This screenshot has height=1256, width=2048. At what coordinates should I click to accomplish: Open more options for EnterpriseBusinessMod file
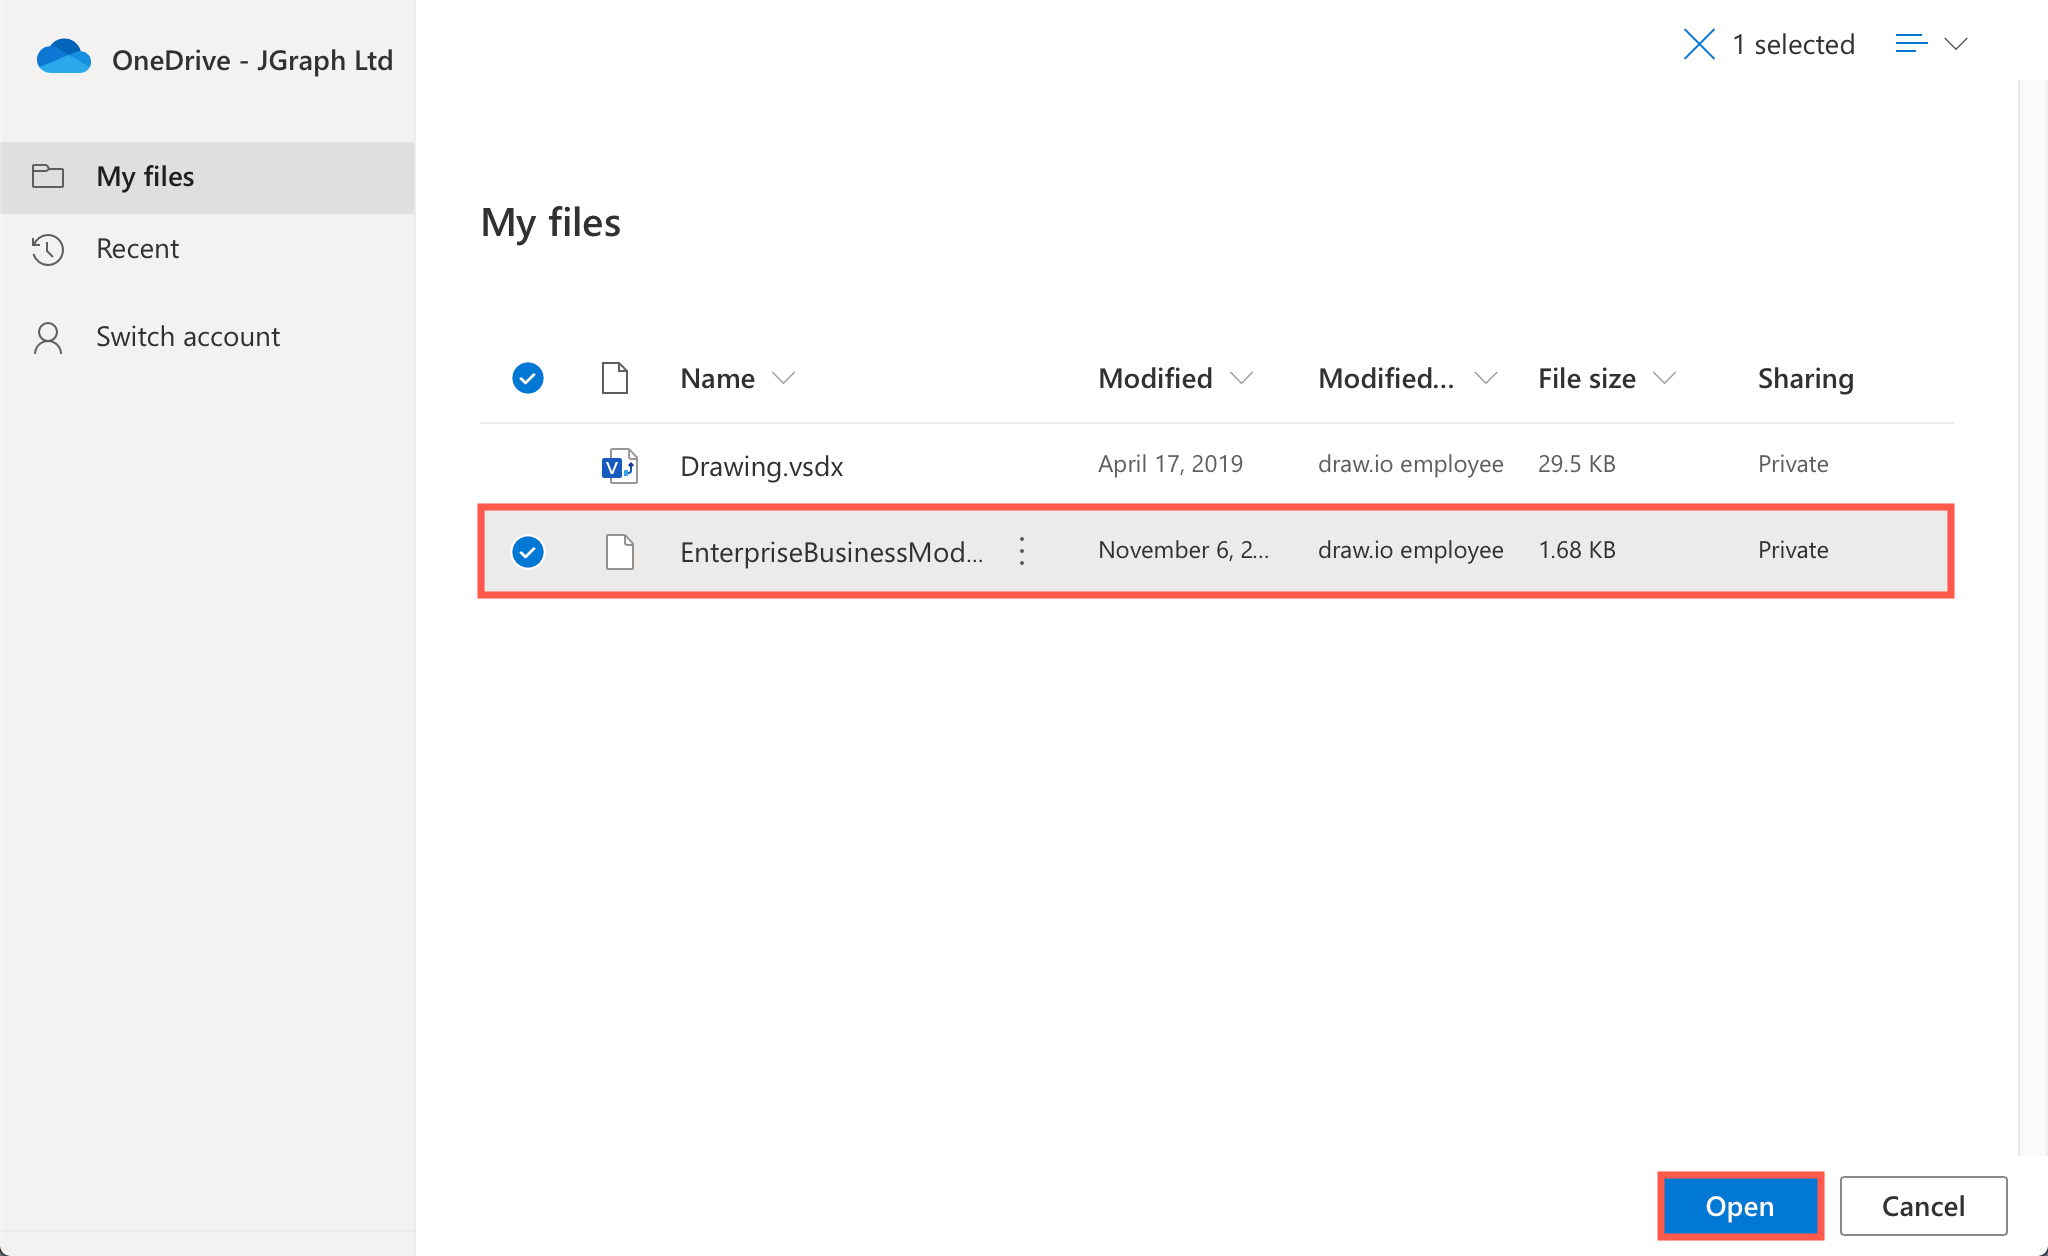tap(1021, 550)
